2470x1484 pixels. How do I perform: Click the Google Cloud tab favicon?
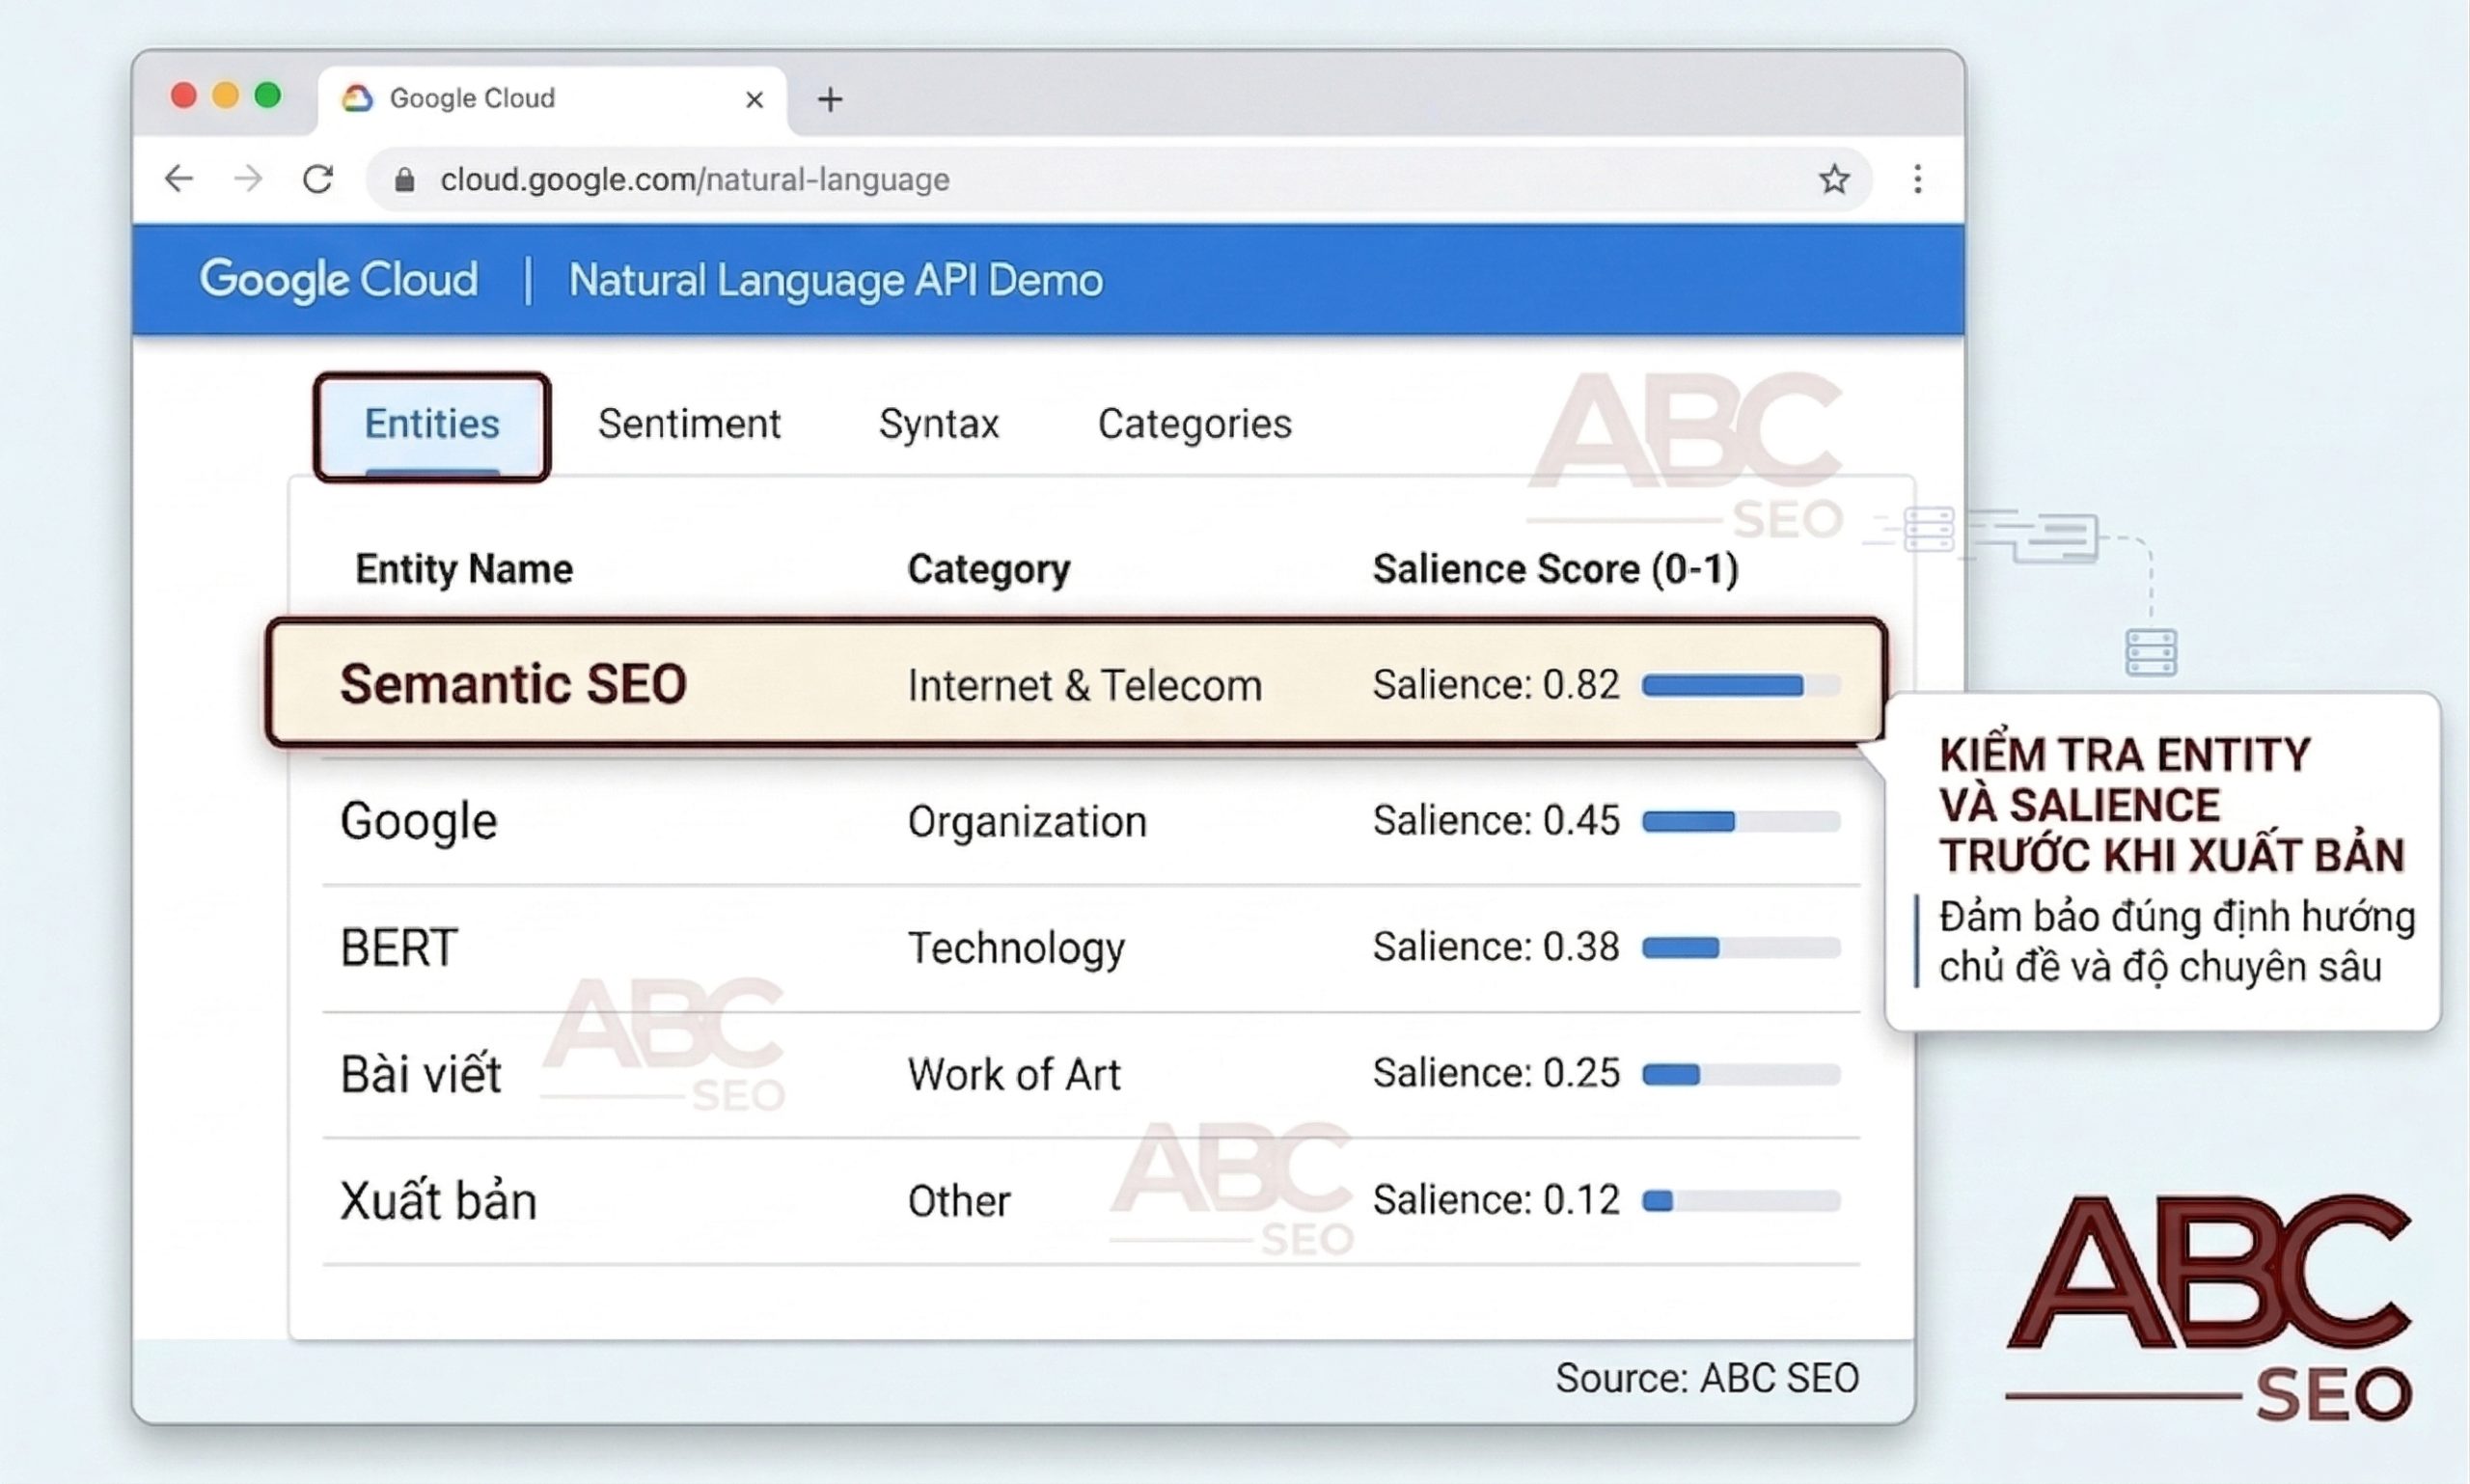(357, 98)
